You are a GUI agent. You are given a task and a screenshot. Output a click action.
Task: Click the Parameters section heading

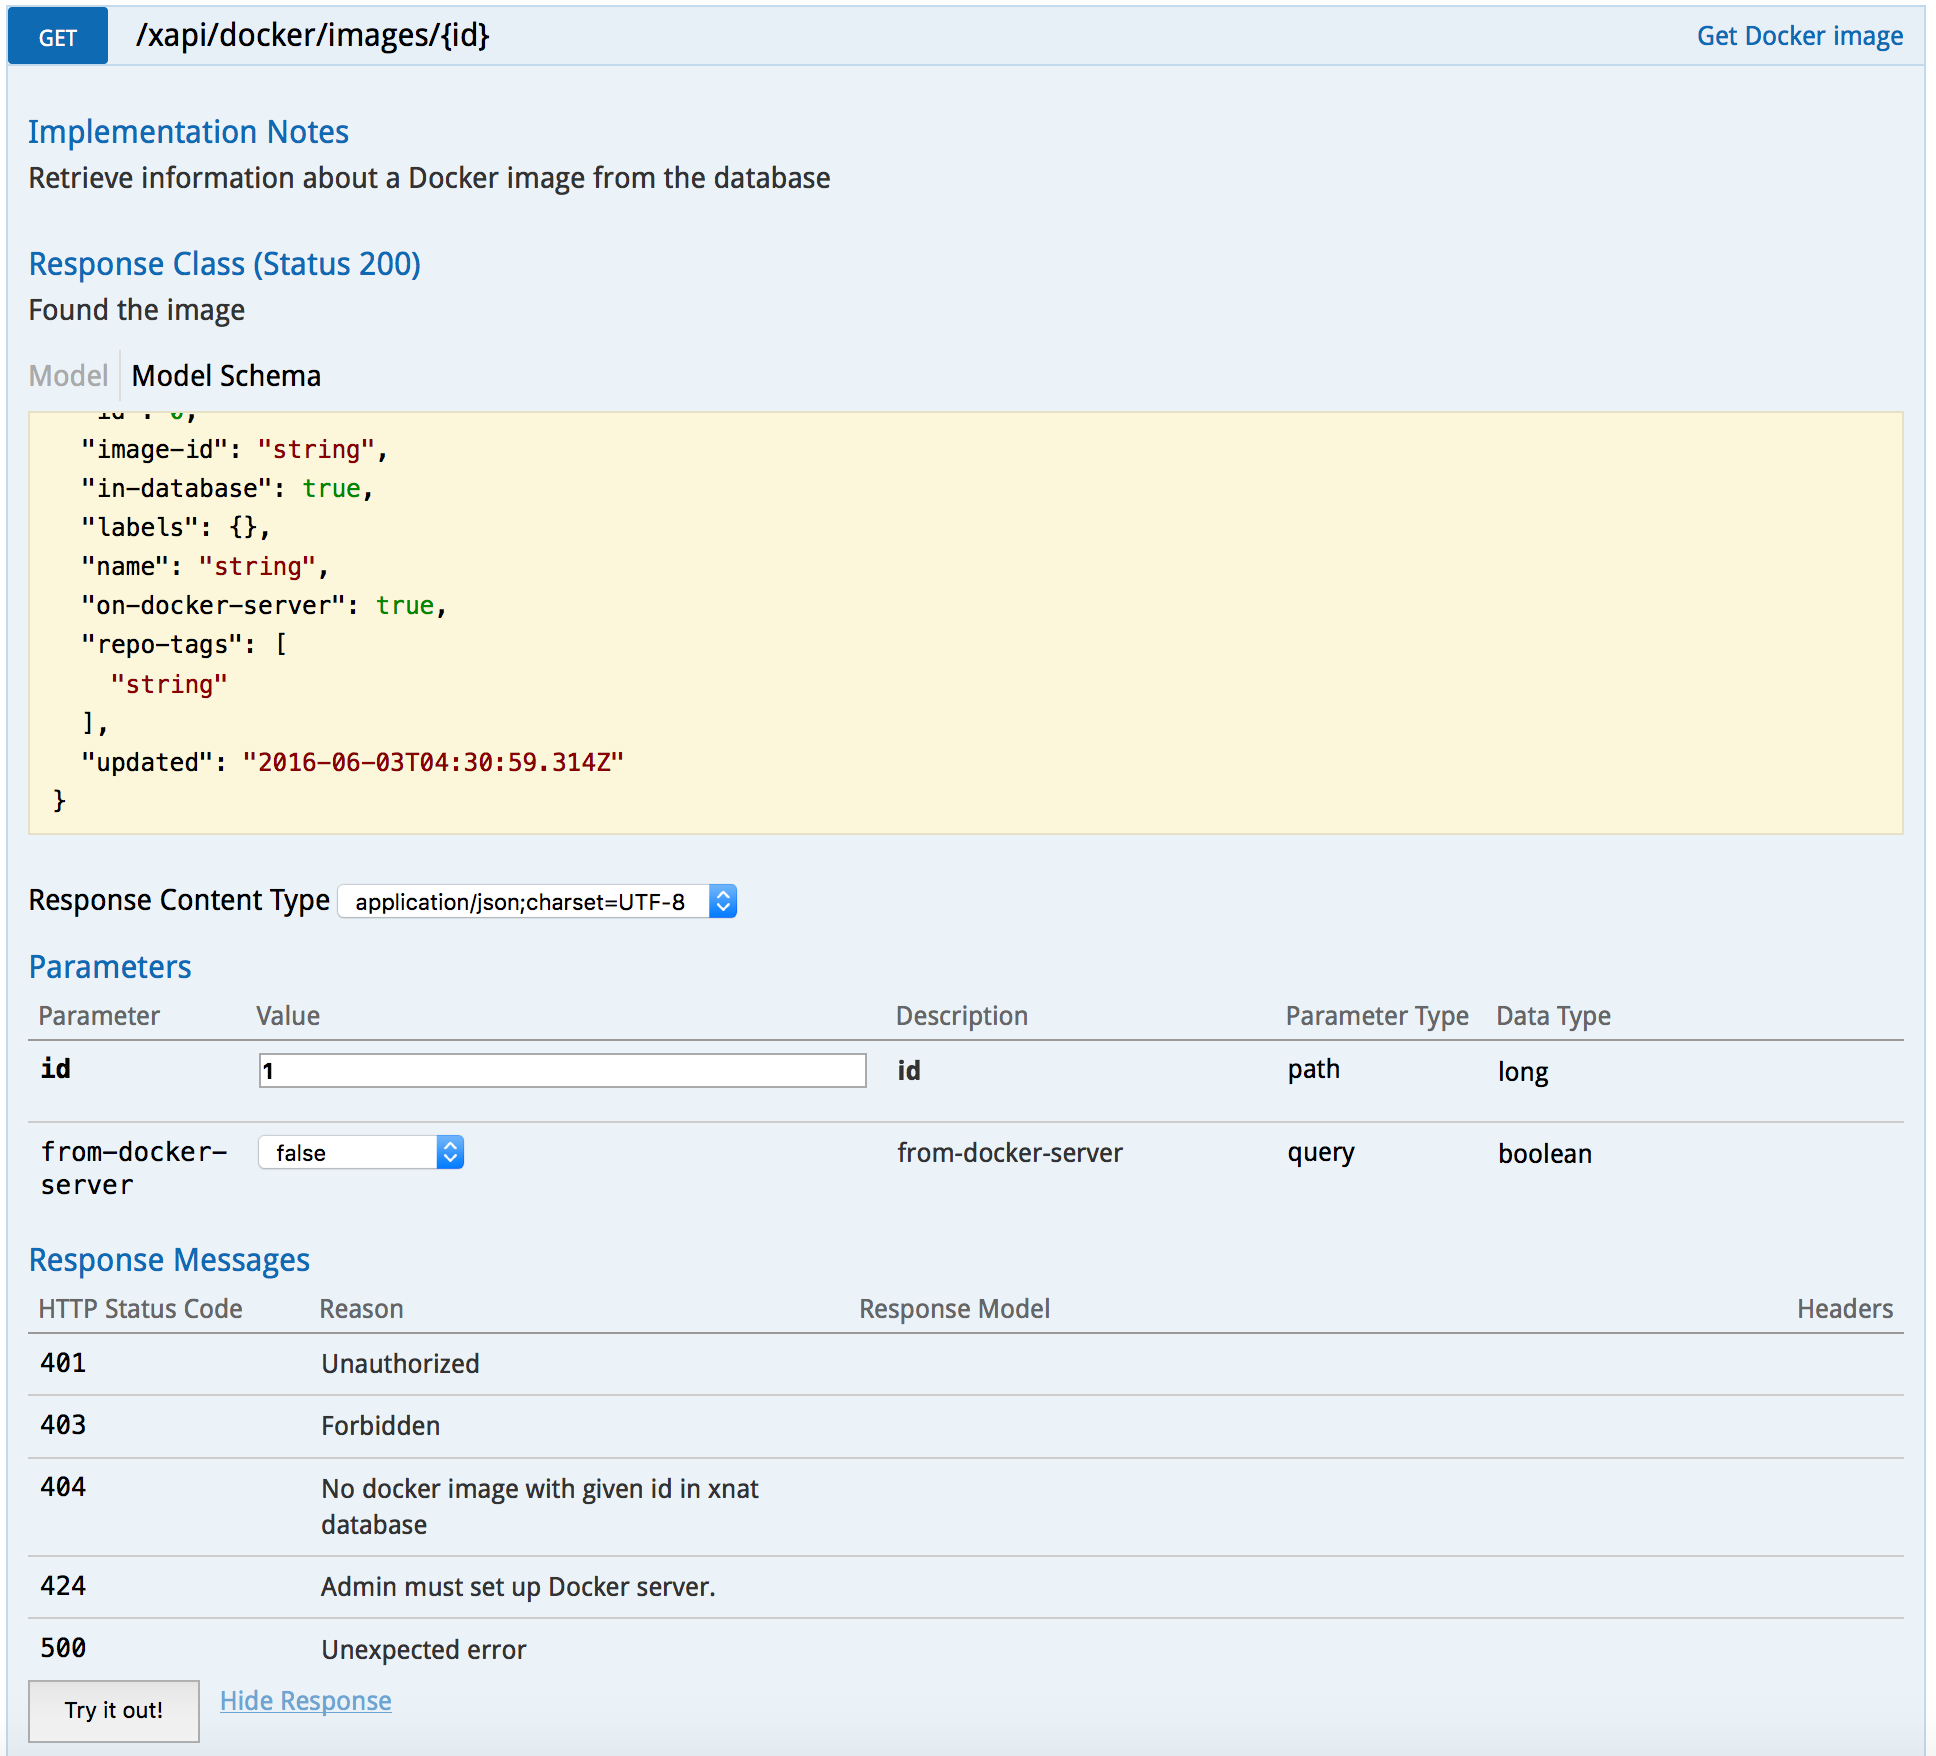(110, 967)
